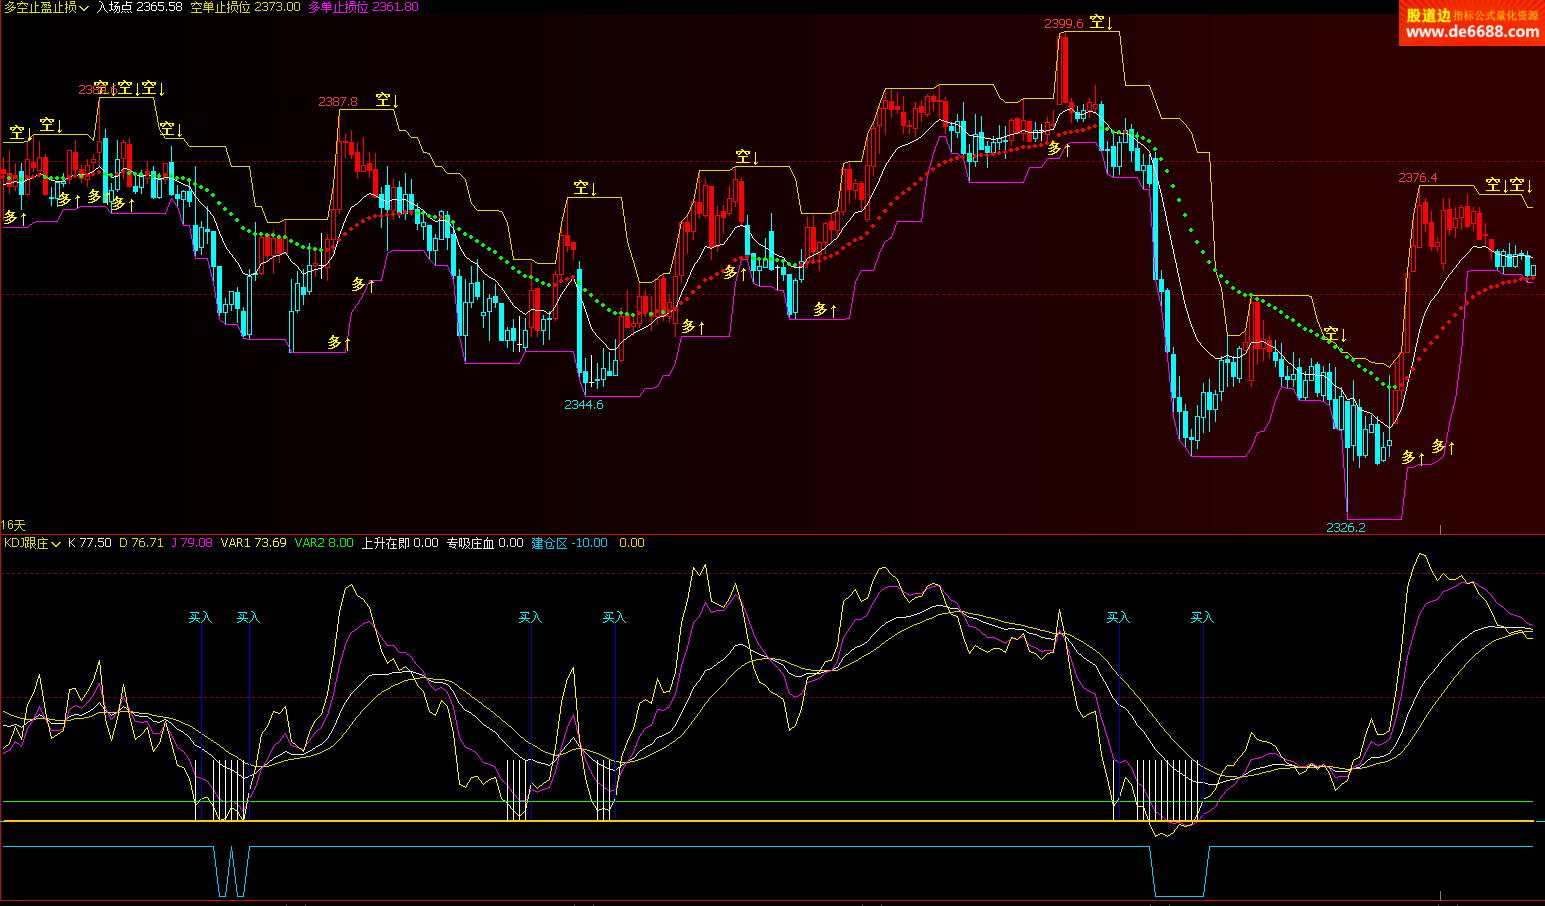Viewport: 1545px width, 906px height.
Task: Click the 2387.8 price label
Action: tap(338, 102)
